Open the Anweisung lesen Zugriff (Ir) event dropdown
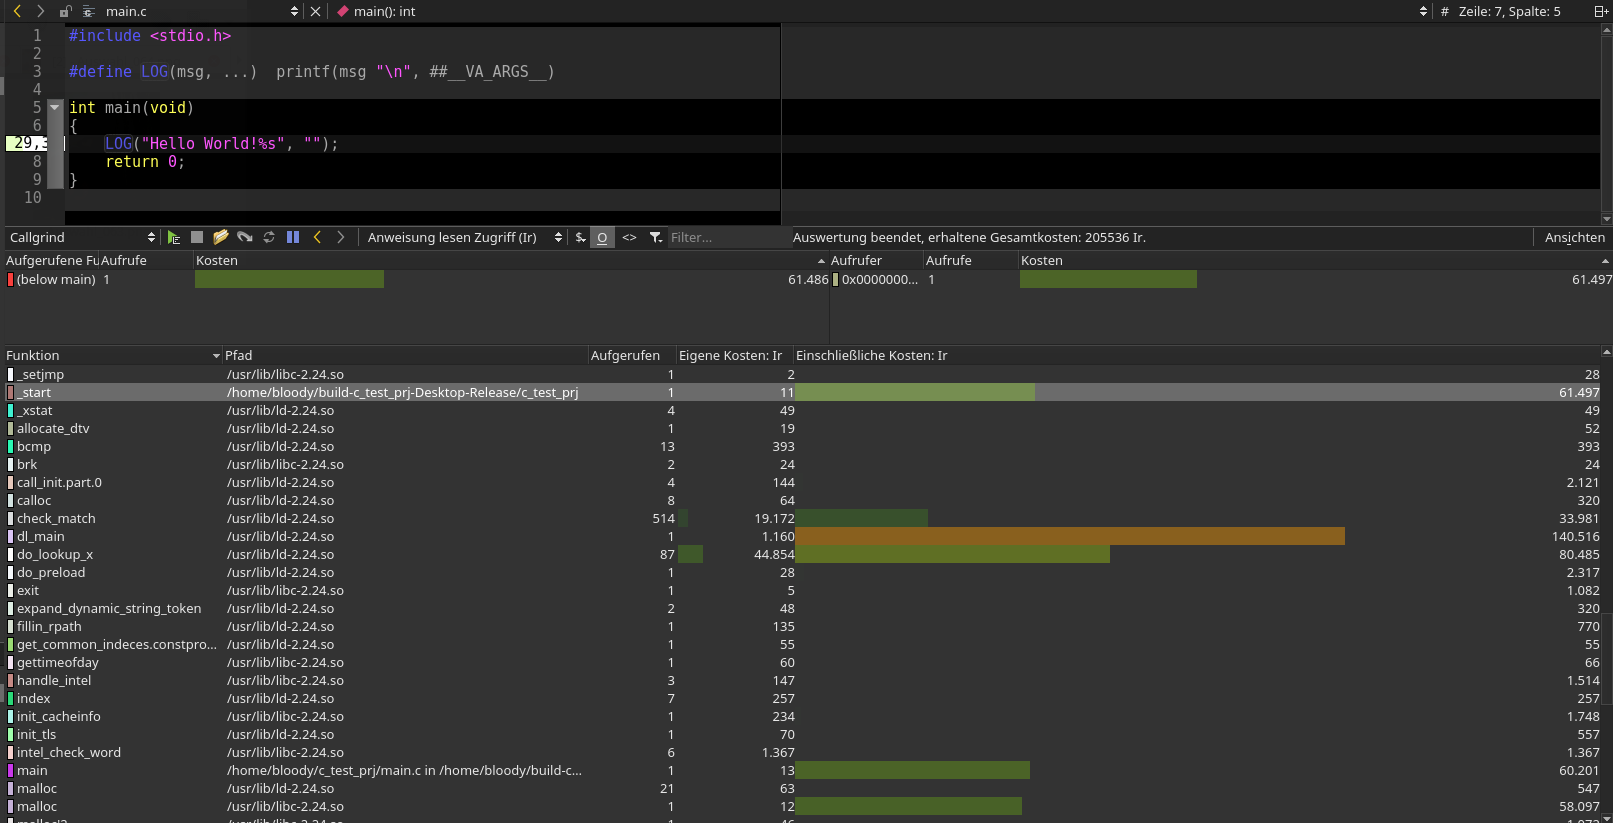1613x823 pixels. click(x=464, y=237)
